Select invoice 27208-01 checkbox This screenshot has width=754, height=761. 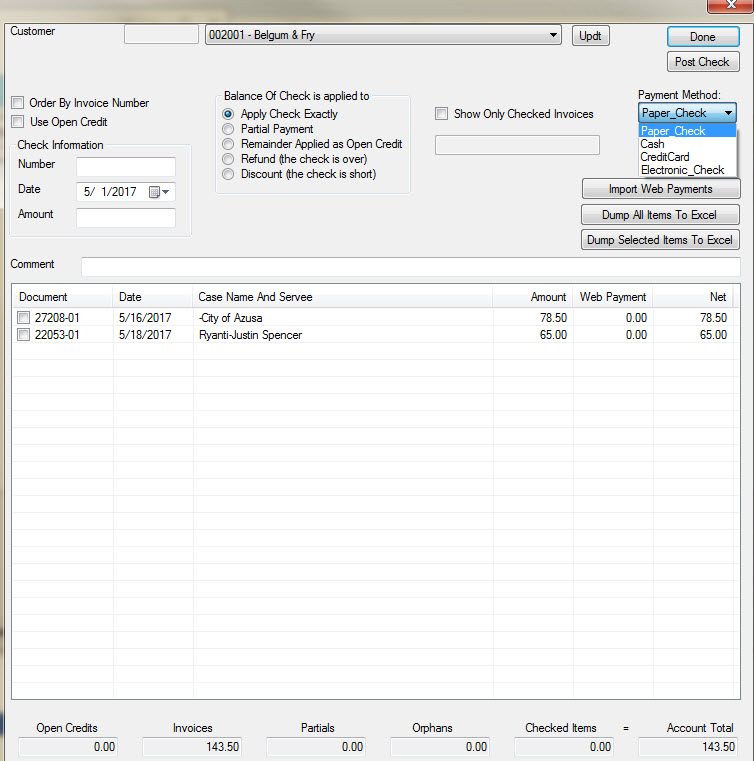pyautogui.click(x=23, y=317)
